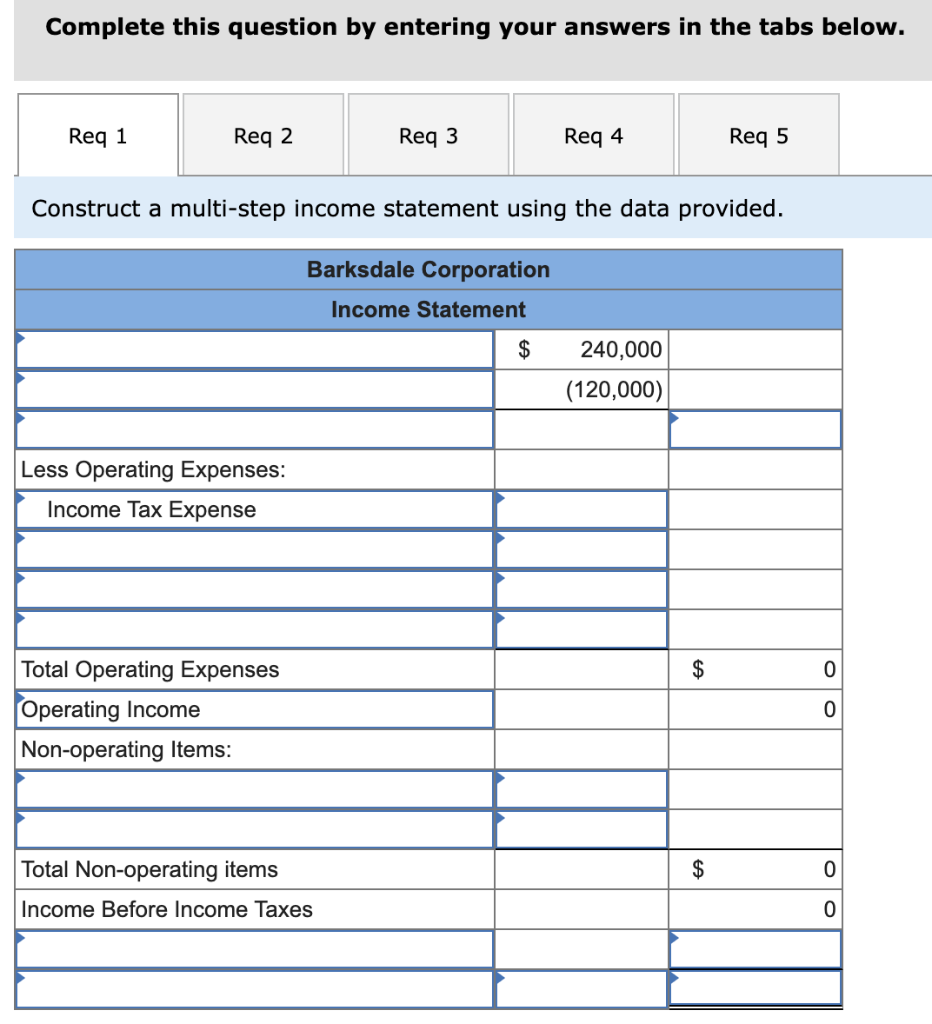This screenshot has width=932, height=1024.
Task: Click total field right below Income Before Income Taxes
Action: point(755,949)
